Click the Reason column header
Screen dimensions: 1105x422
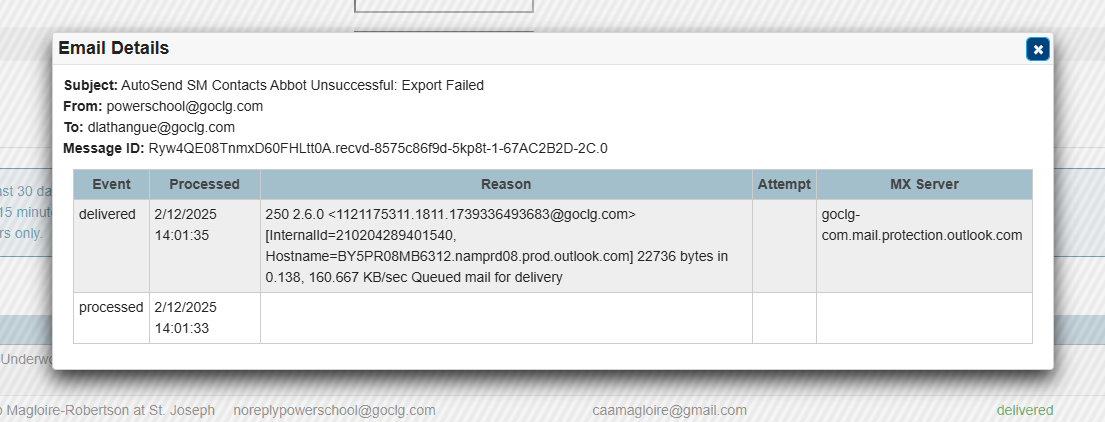point(506,185)
